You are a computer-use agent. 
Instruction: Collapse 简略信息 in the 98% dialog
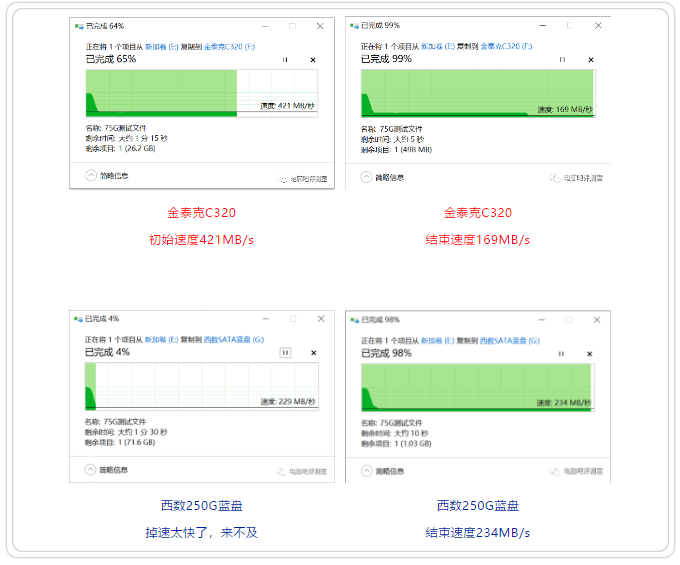click(367, 469)
